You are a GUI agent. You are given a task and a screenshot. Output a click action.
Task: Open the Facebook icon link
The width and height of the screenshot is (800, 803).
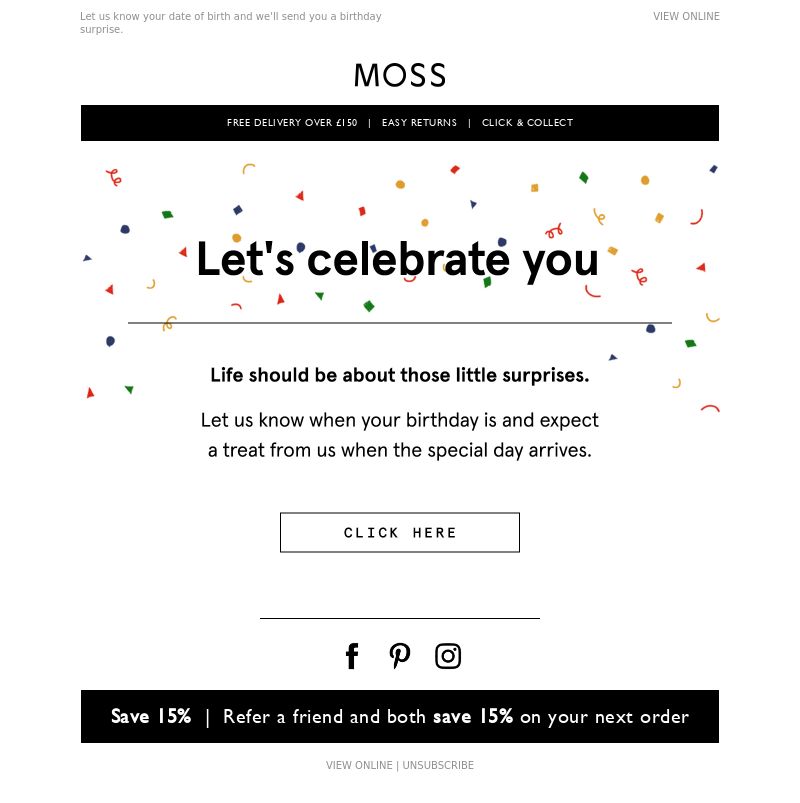352,656
